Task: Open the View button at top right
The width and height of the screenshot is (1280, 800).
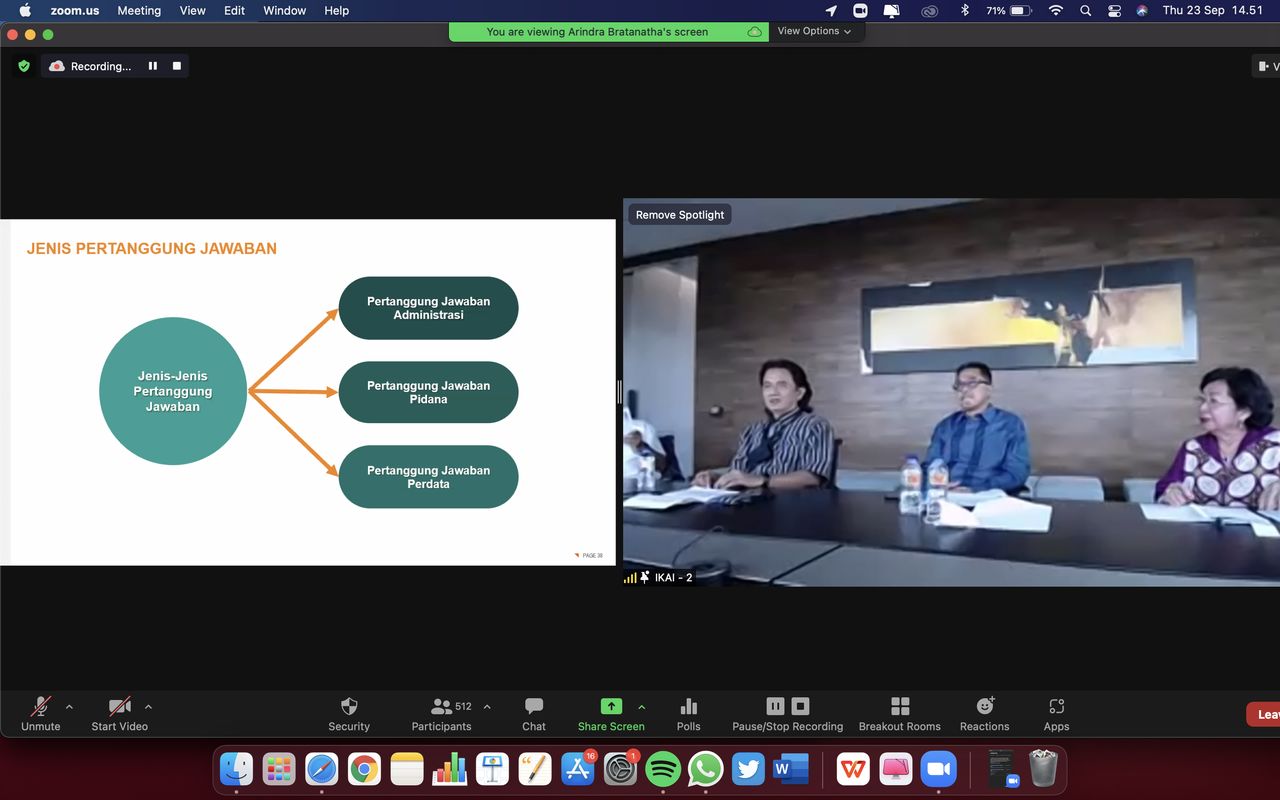Action: (1267, 66)
